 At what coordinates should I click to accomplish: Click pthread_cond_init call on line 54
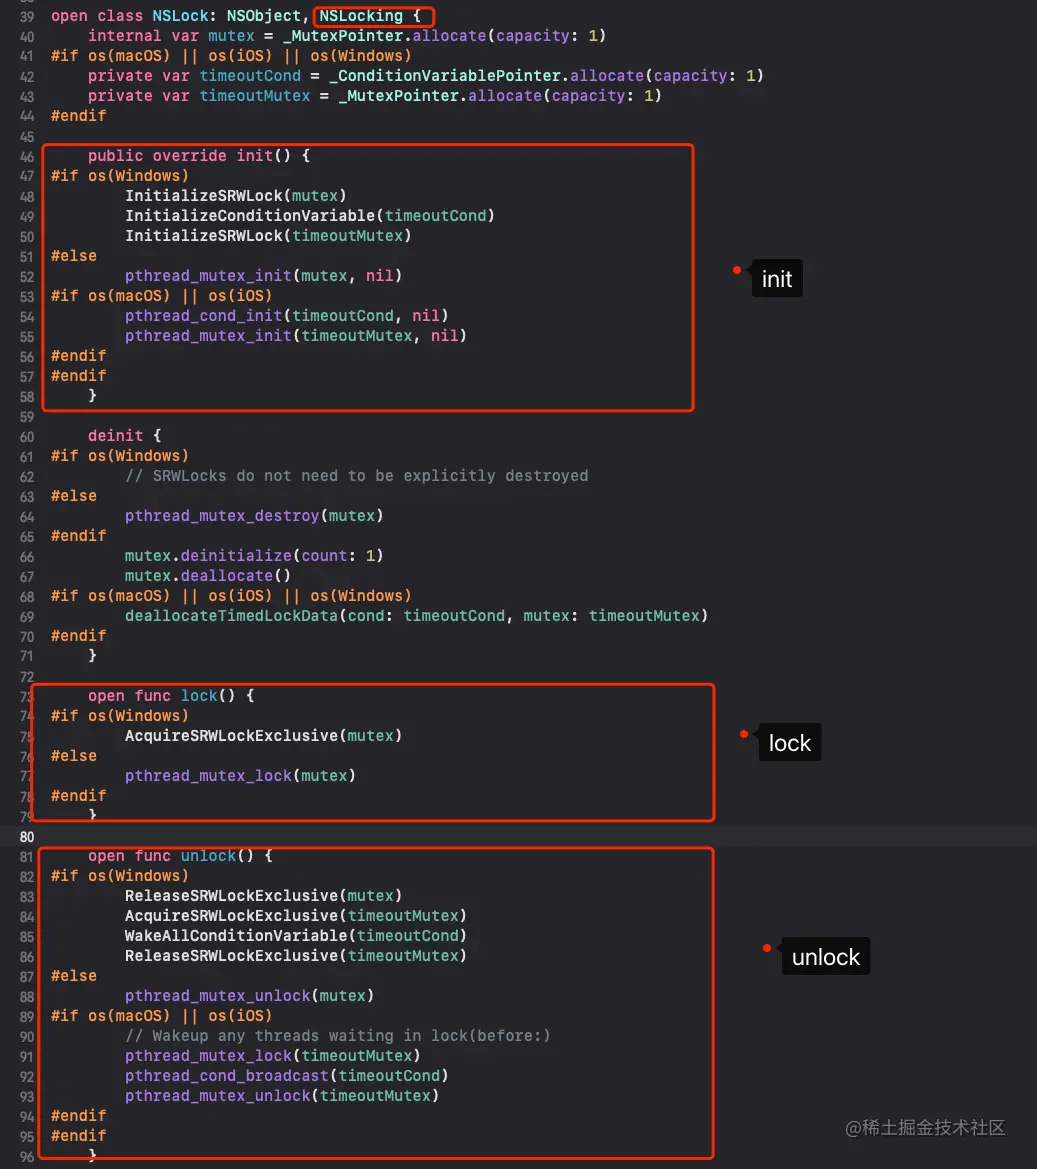click(286, 316)
